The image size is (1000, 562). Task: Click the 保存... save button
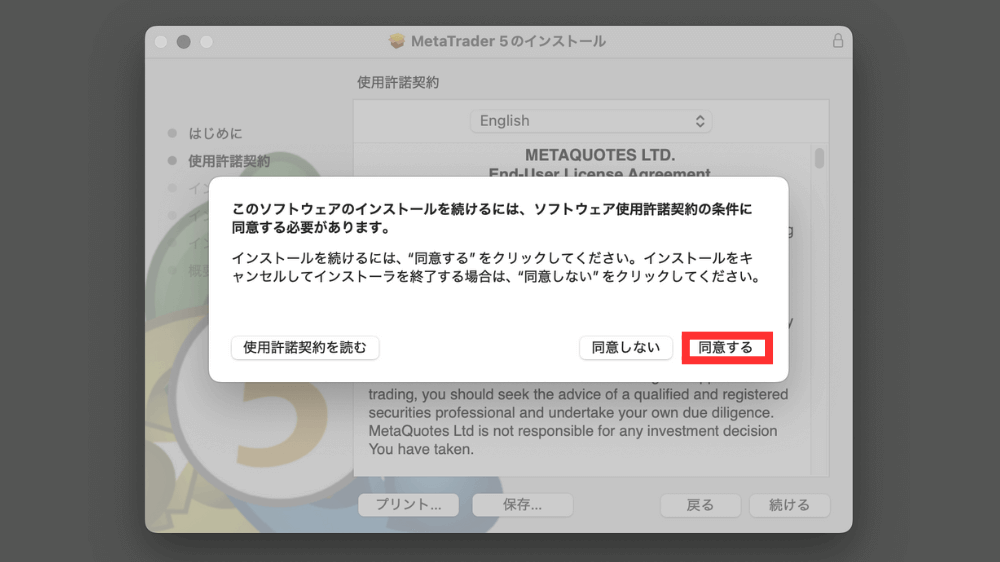pyautogui.click(x=522, y=505)
